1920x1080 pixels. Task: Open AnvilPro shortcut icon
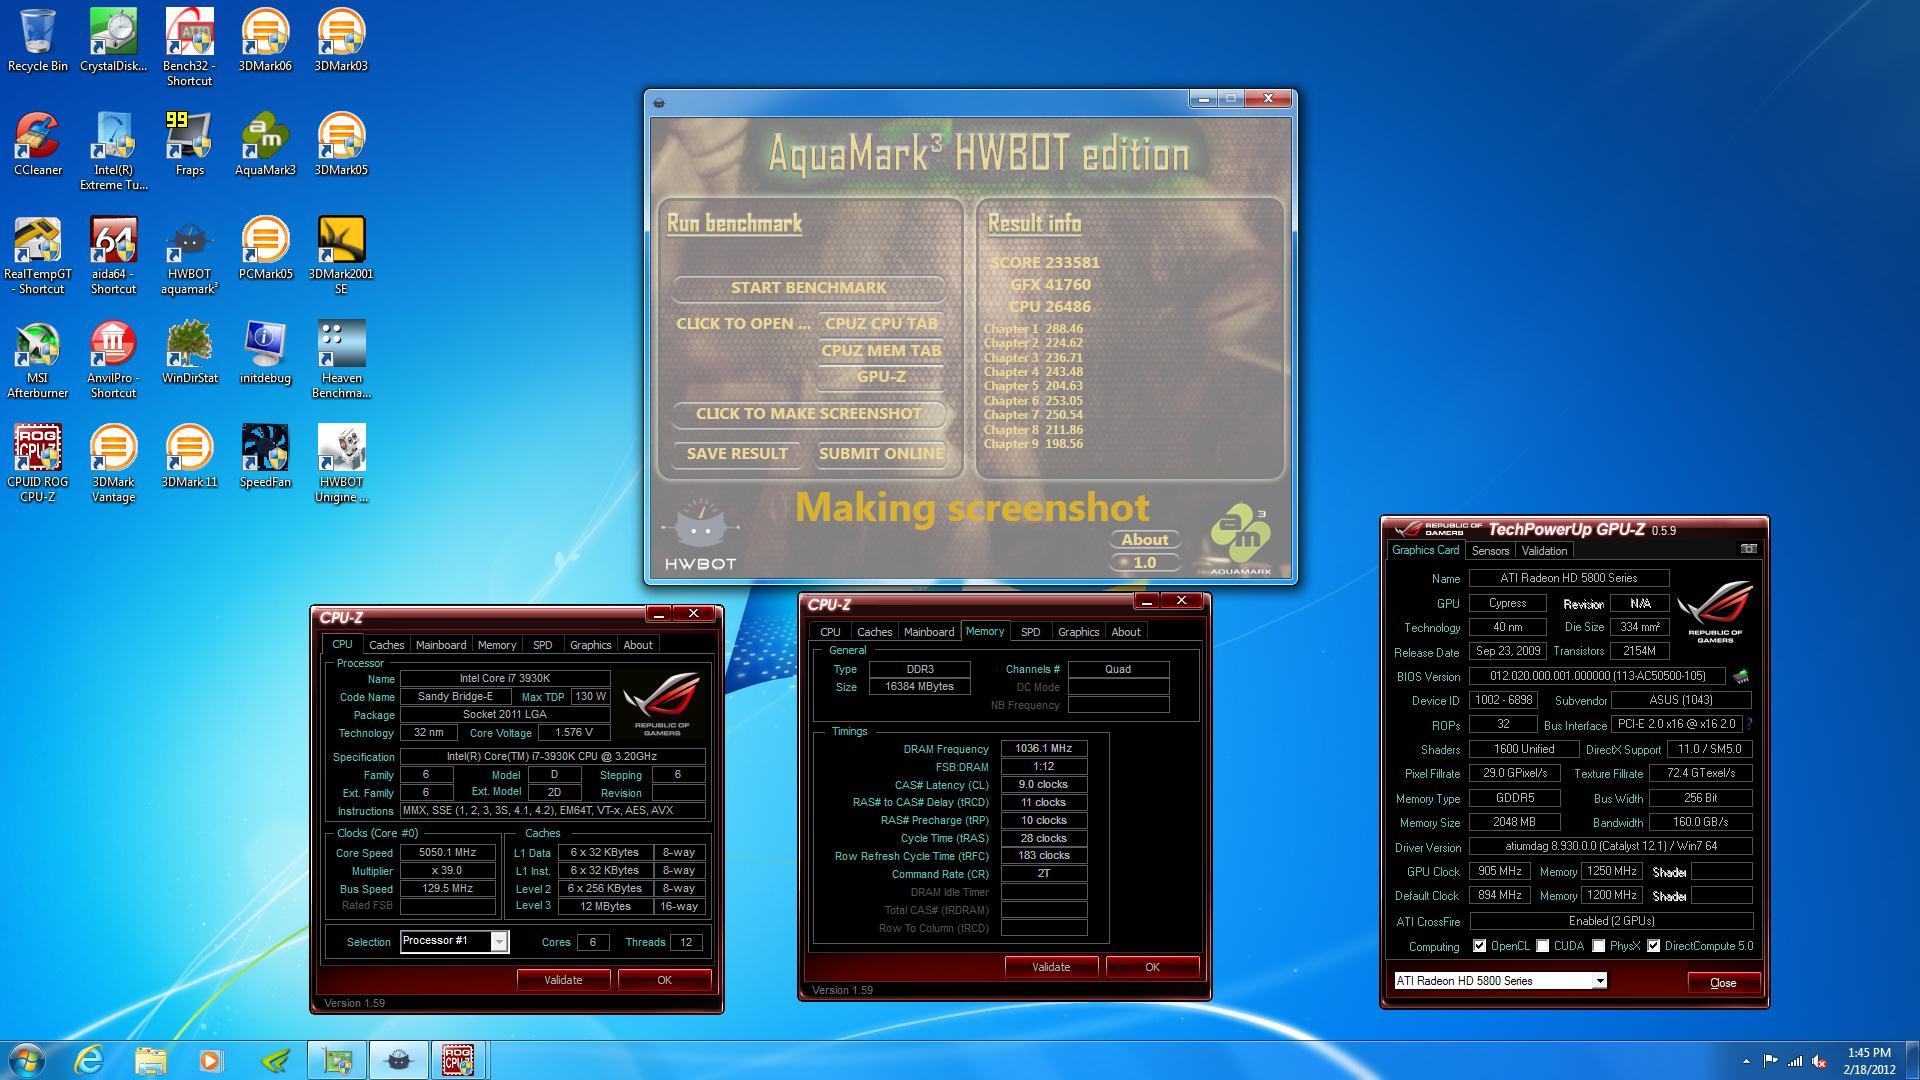[113, 359]
